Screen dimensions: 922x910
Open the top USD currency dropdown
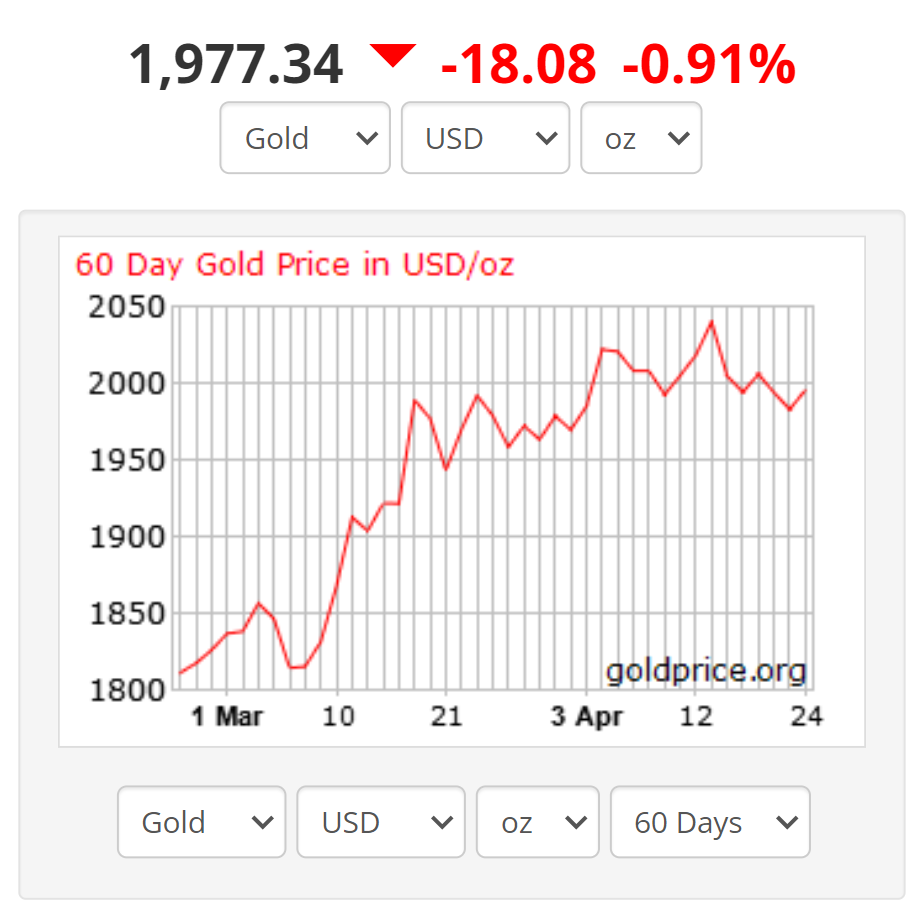click(x=485, y=138)
